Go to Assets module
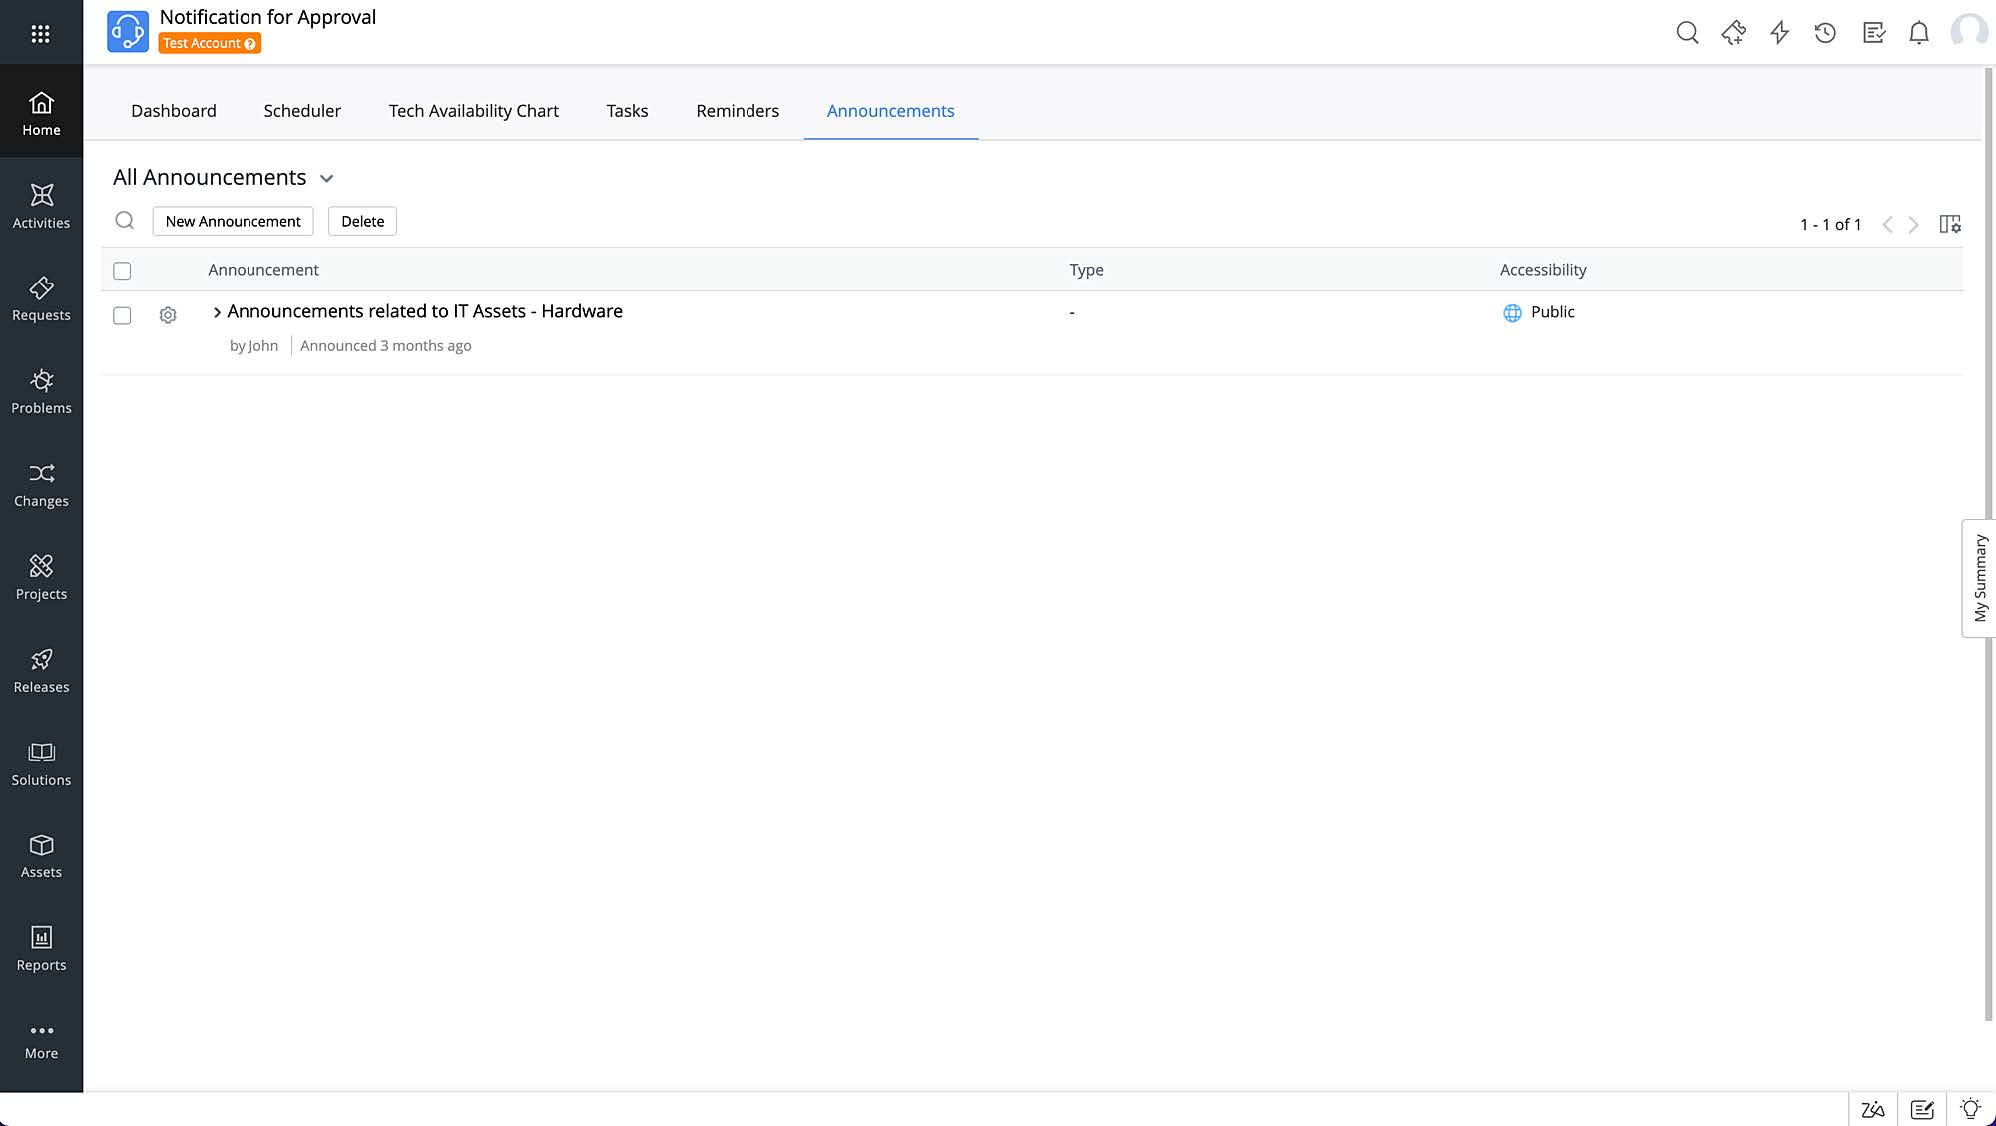 (x=41, y=856)
